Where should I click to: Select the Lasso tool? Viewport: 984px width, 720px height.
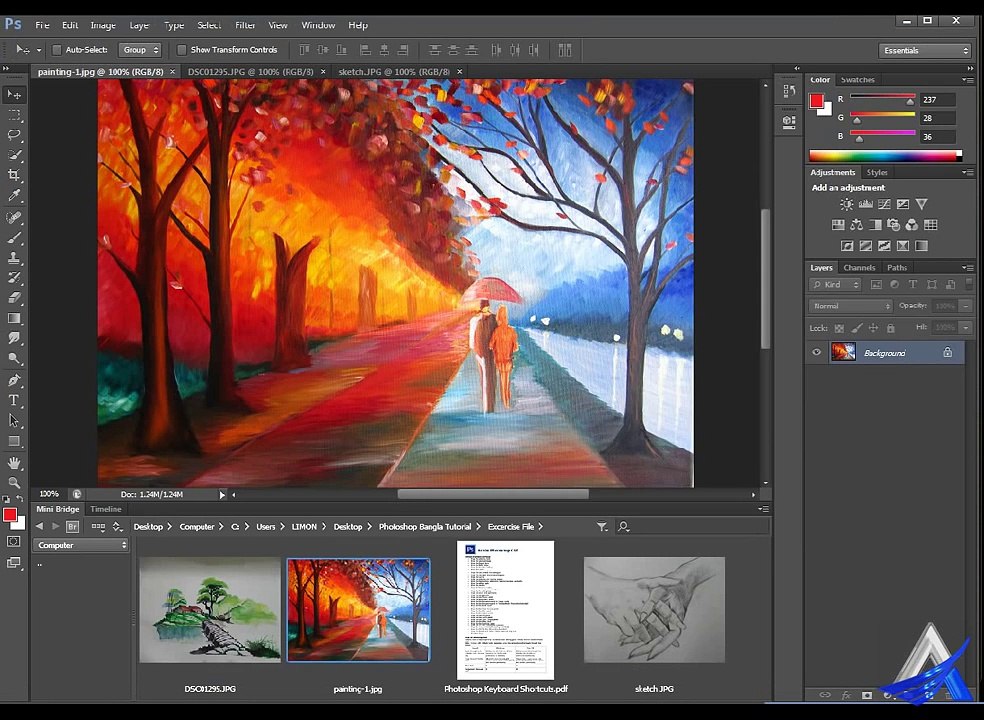(x=14, y=136)
